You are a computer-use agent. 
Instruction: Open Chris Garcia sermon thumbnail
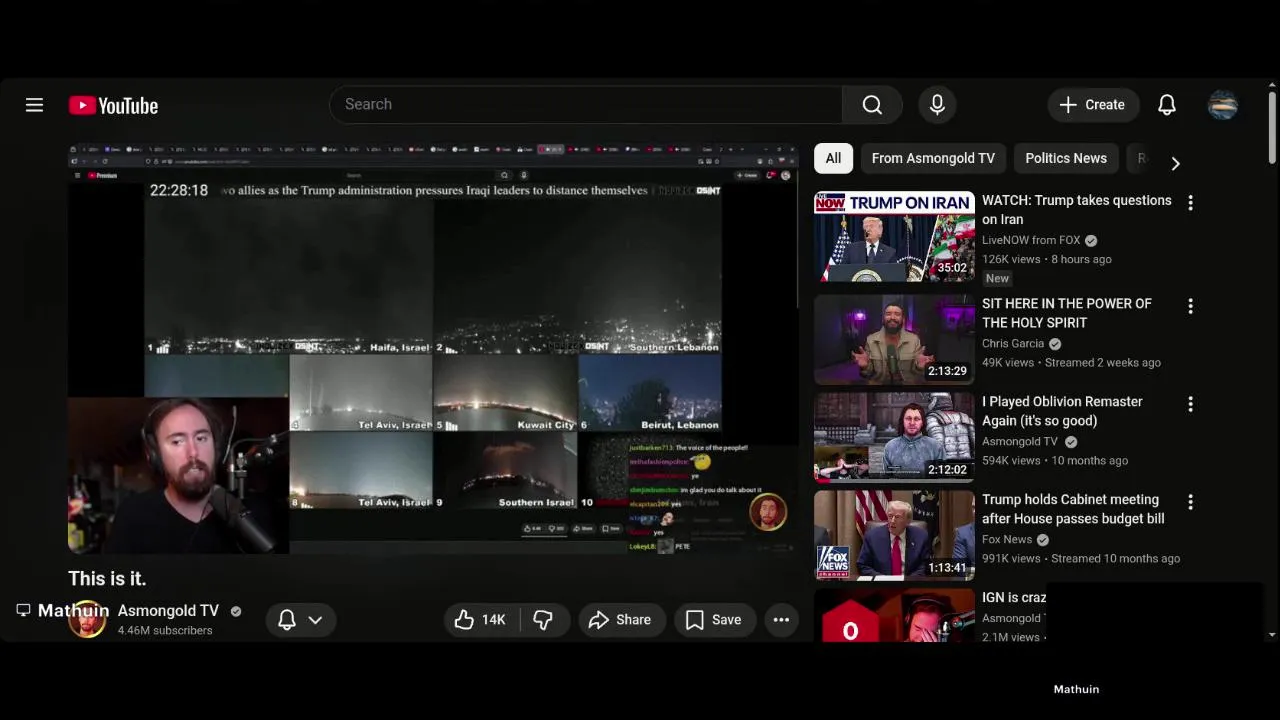click(894, 339)
